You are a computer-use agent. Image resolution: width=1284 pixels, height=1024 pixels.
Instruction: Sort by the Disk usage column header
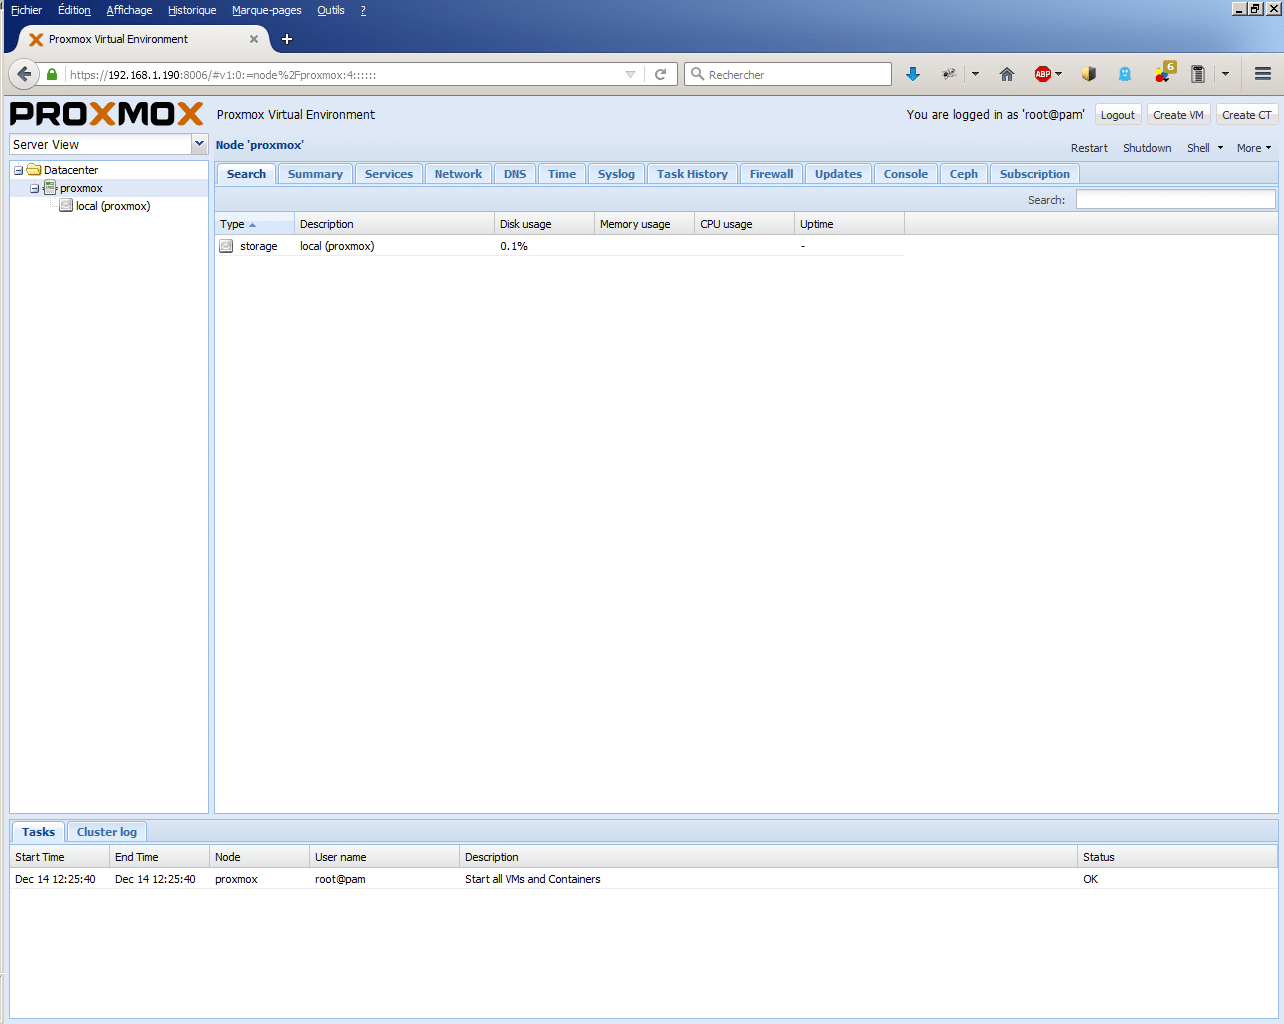pos(544,224)
